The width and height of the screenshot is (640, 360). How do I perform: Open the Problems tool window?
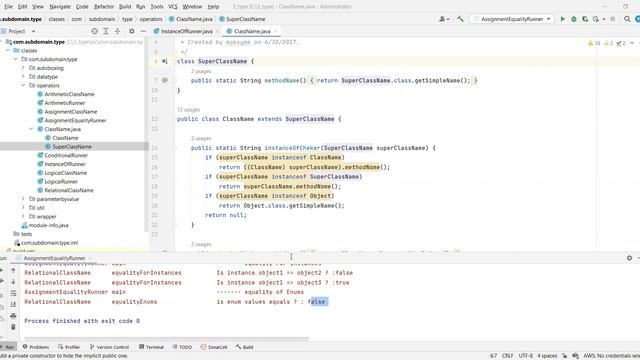pos(36,347)
